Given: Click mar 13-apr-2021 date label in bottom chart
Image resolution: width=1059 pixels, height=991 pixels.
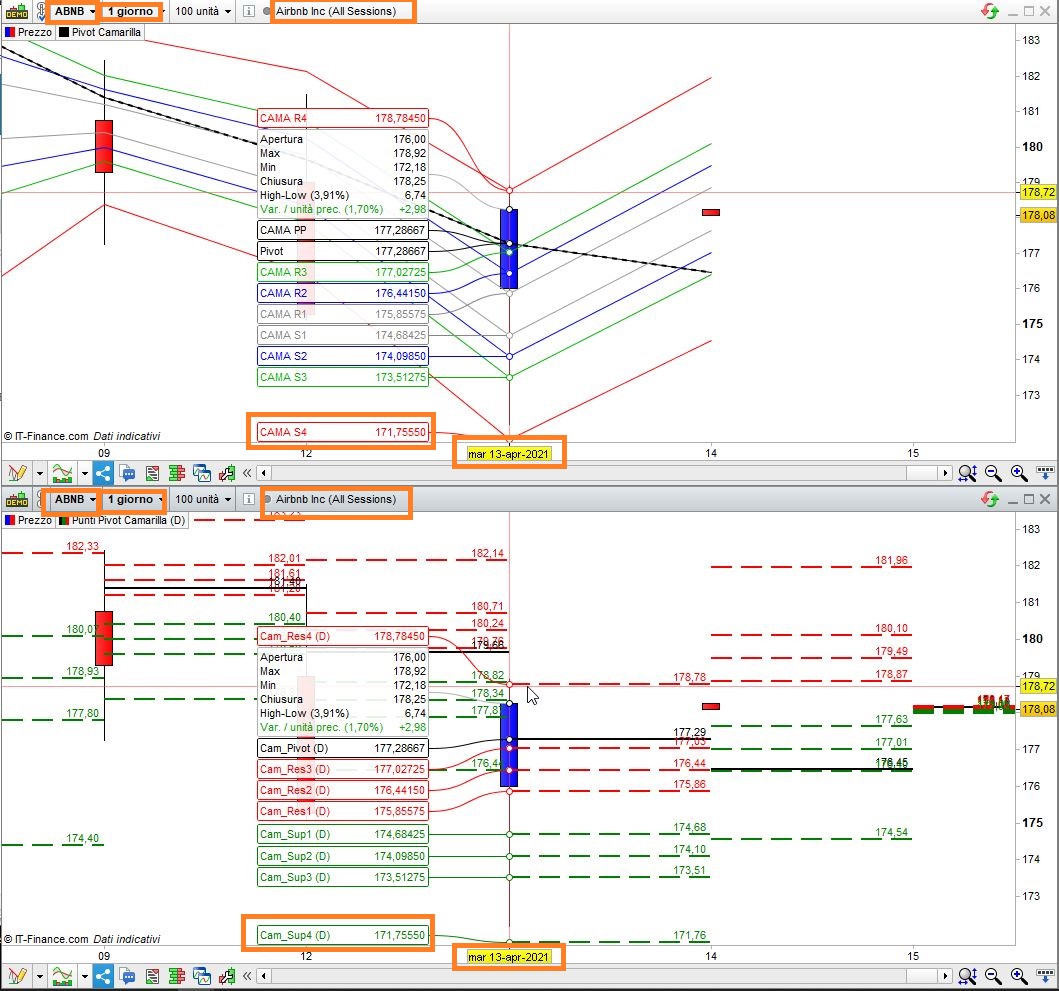Looking at the screenshot, I should [509, 957].
